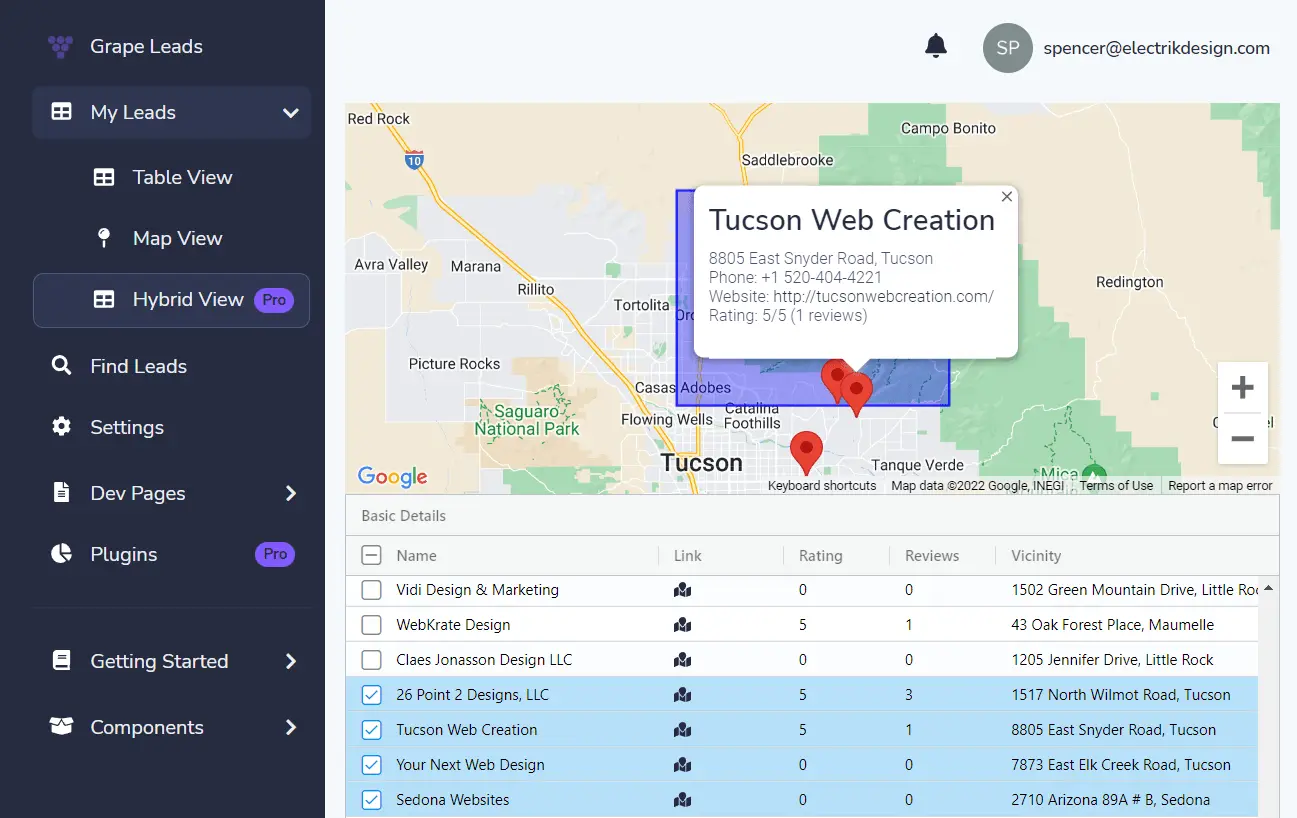Viewport: 1297px width, 818px height.
Task: Open map link for Vidi Design & Marketing
Action: (x=683, y=590)
